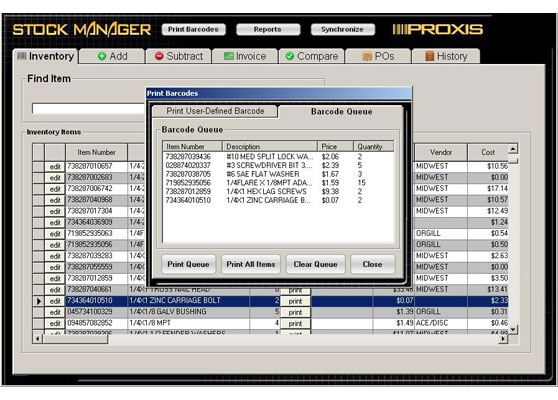This screenshot has width=558, height=400.
Task: Sort queue by Description column header
Action: click(x=270, y=147)
